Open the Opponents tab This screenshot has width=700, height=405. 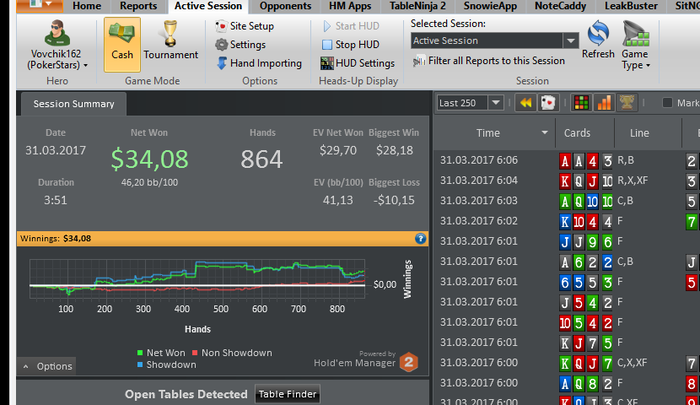click(x=285, y=6)
